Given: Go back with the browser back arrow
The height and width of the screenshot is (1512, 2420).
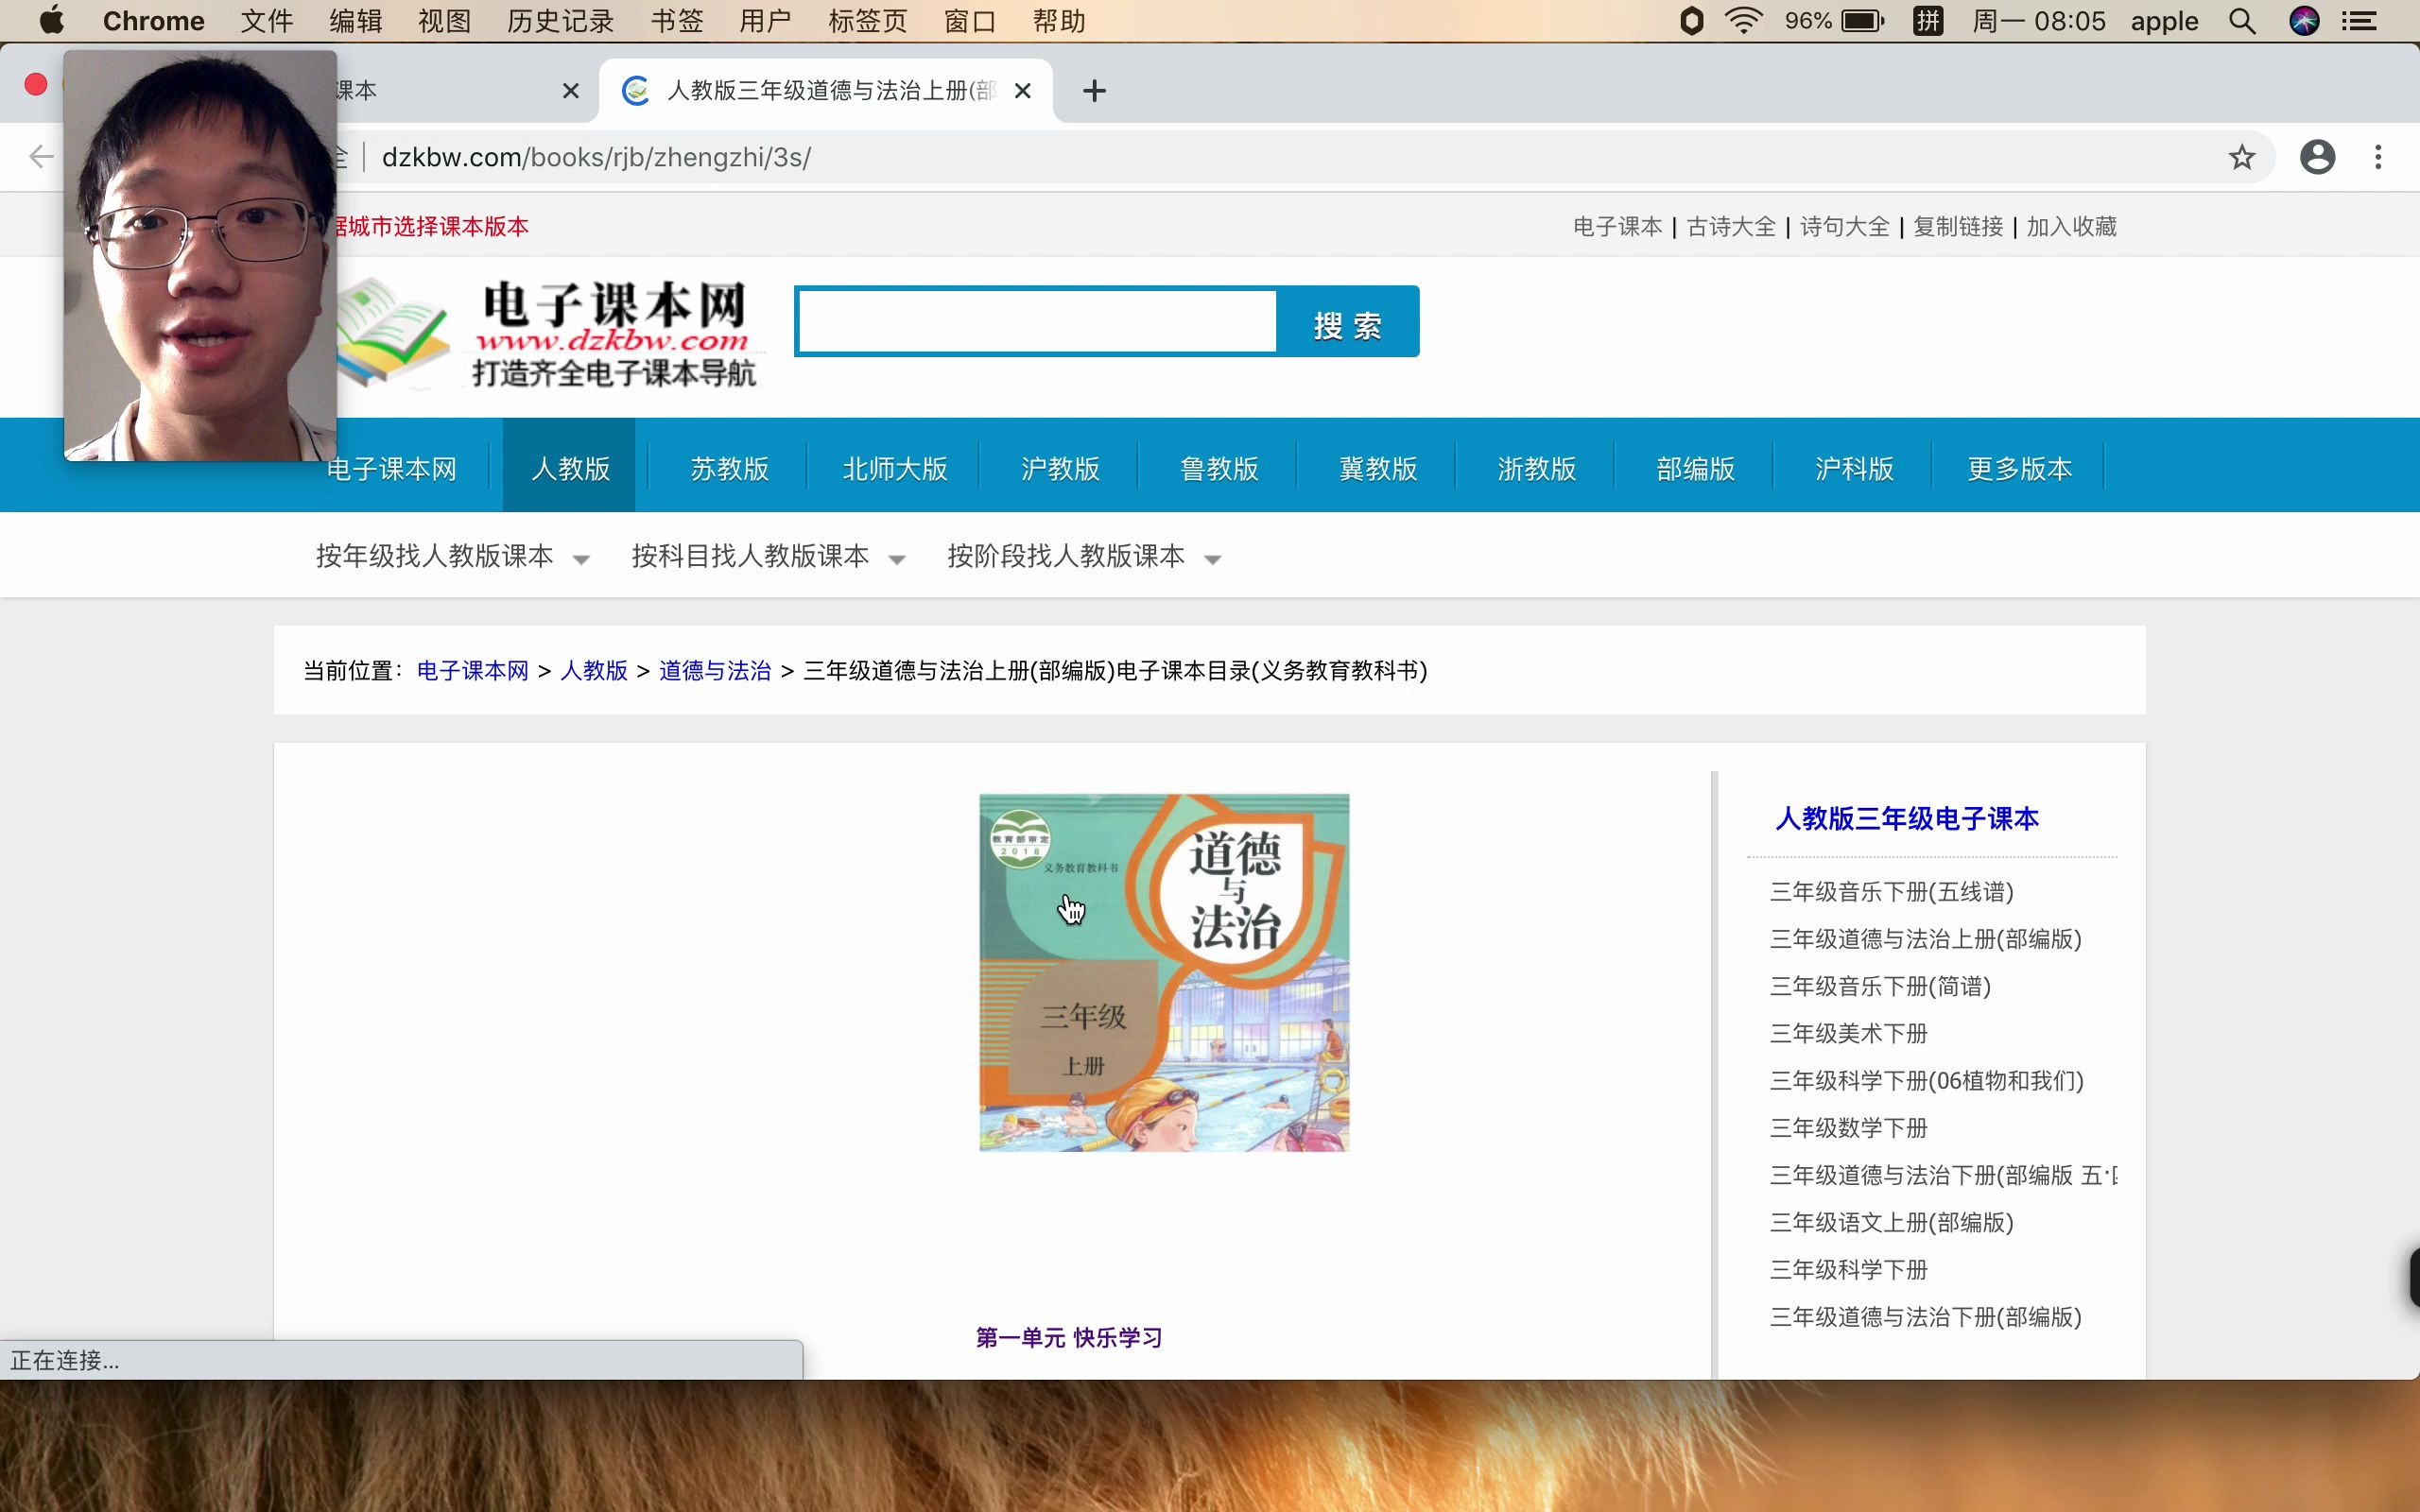Looking at the screenshot, I should [x=41, y=157].
